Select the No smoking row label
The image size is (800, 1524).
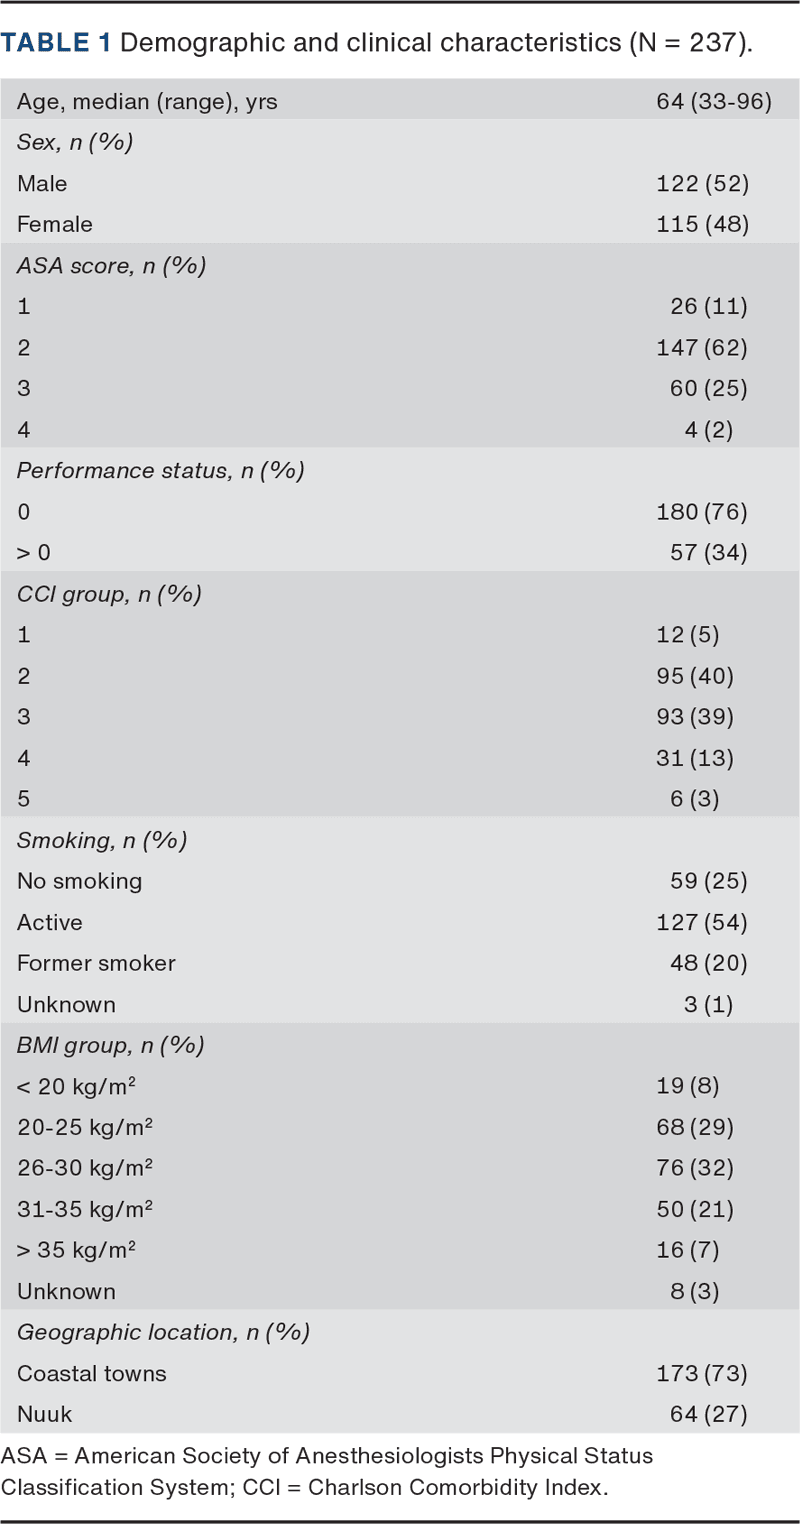point(80,880)
